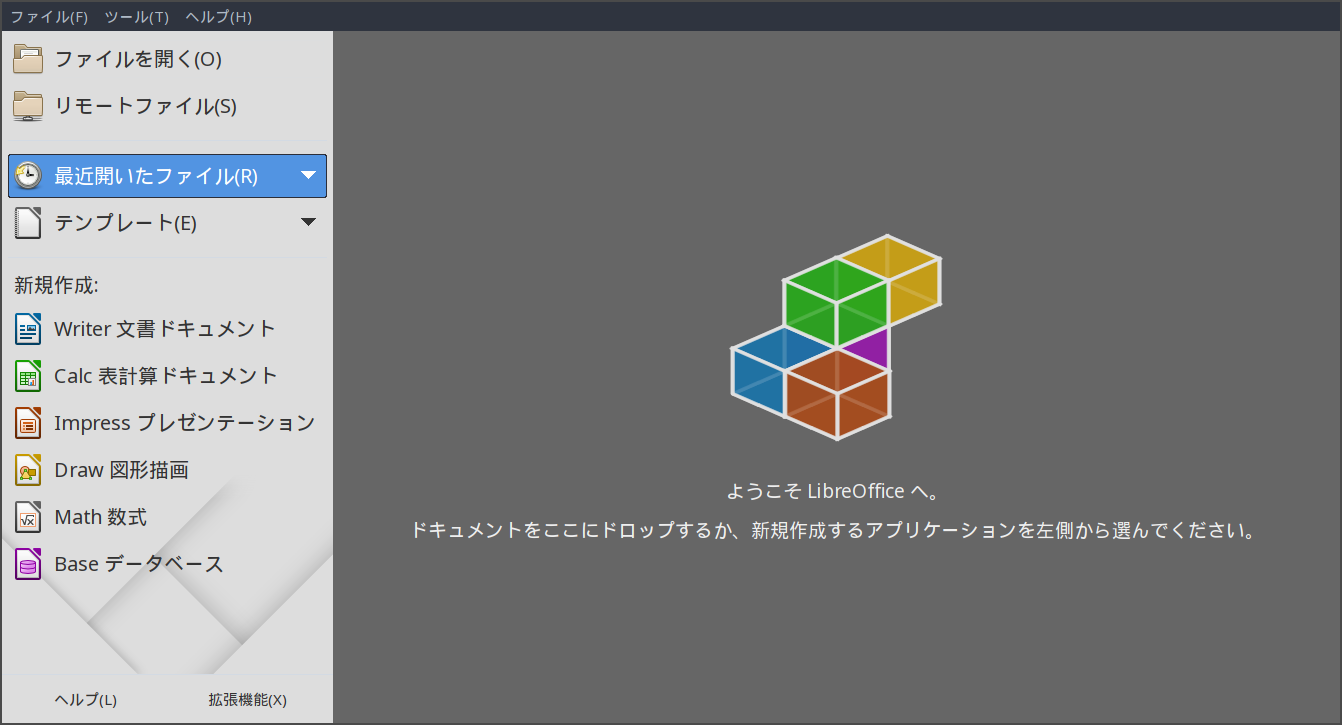Click the Base database icon
Screen dimensions: 1342x725
click(x=28, y=564)
